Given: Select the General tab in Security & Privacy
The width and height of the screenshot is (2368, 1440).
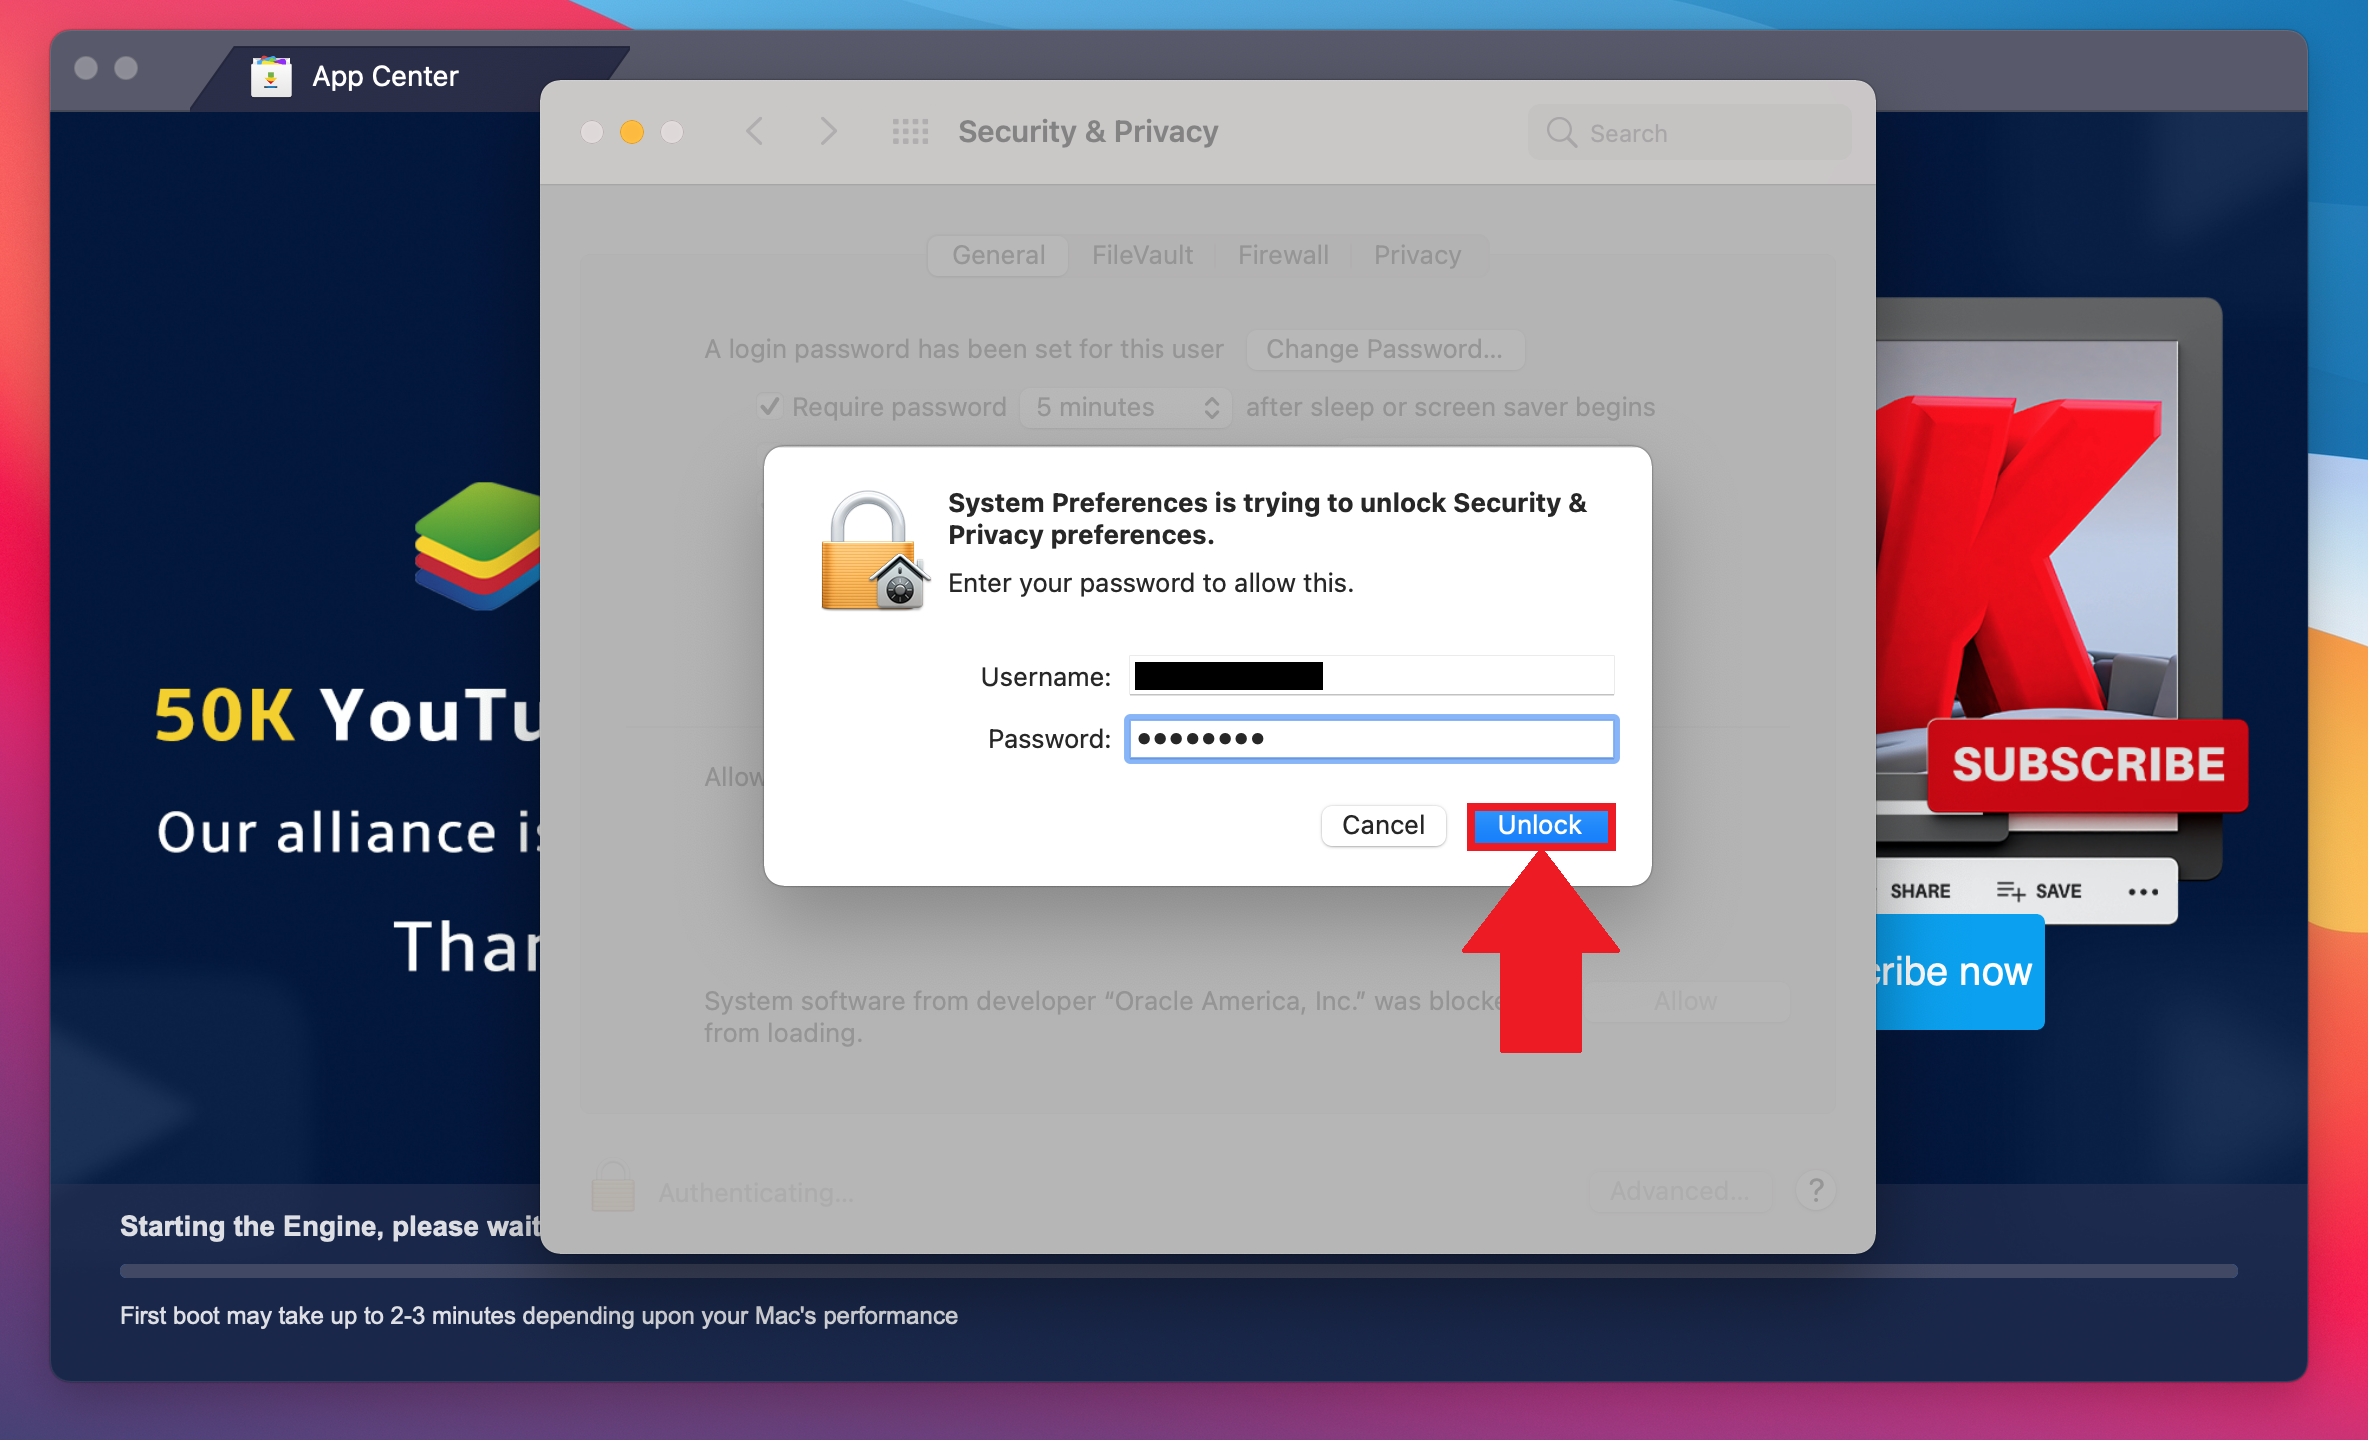Looking at the screenshot, I should [1000, 254].
